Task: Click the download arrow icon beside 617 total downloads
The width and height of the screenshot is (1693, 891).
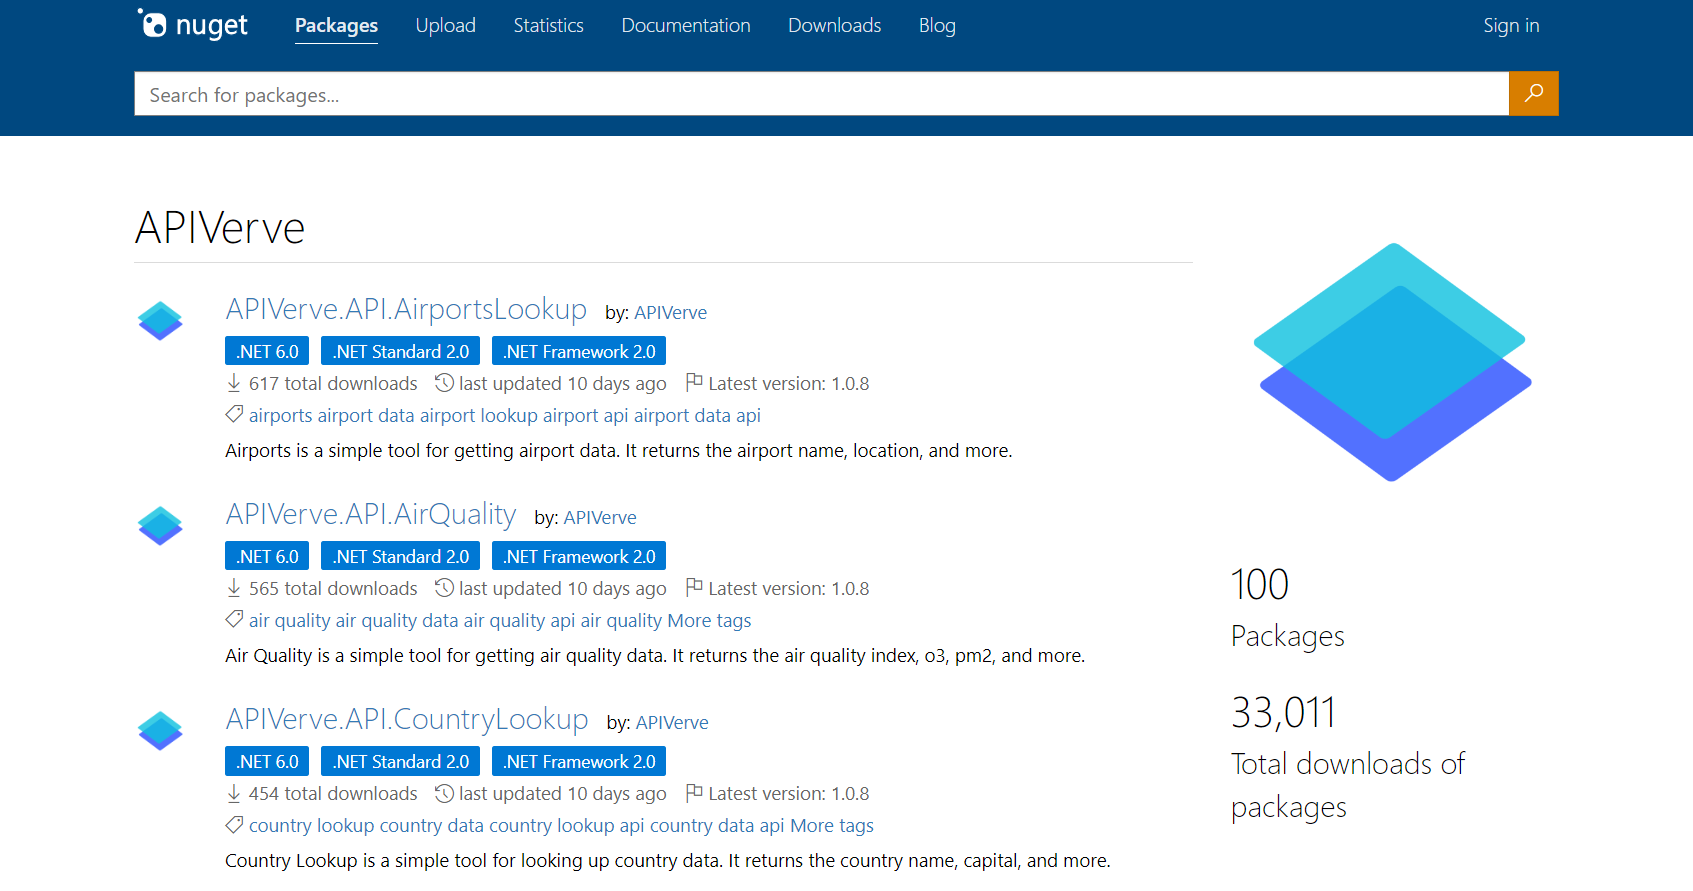Action: coord(234,383)
